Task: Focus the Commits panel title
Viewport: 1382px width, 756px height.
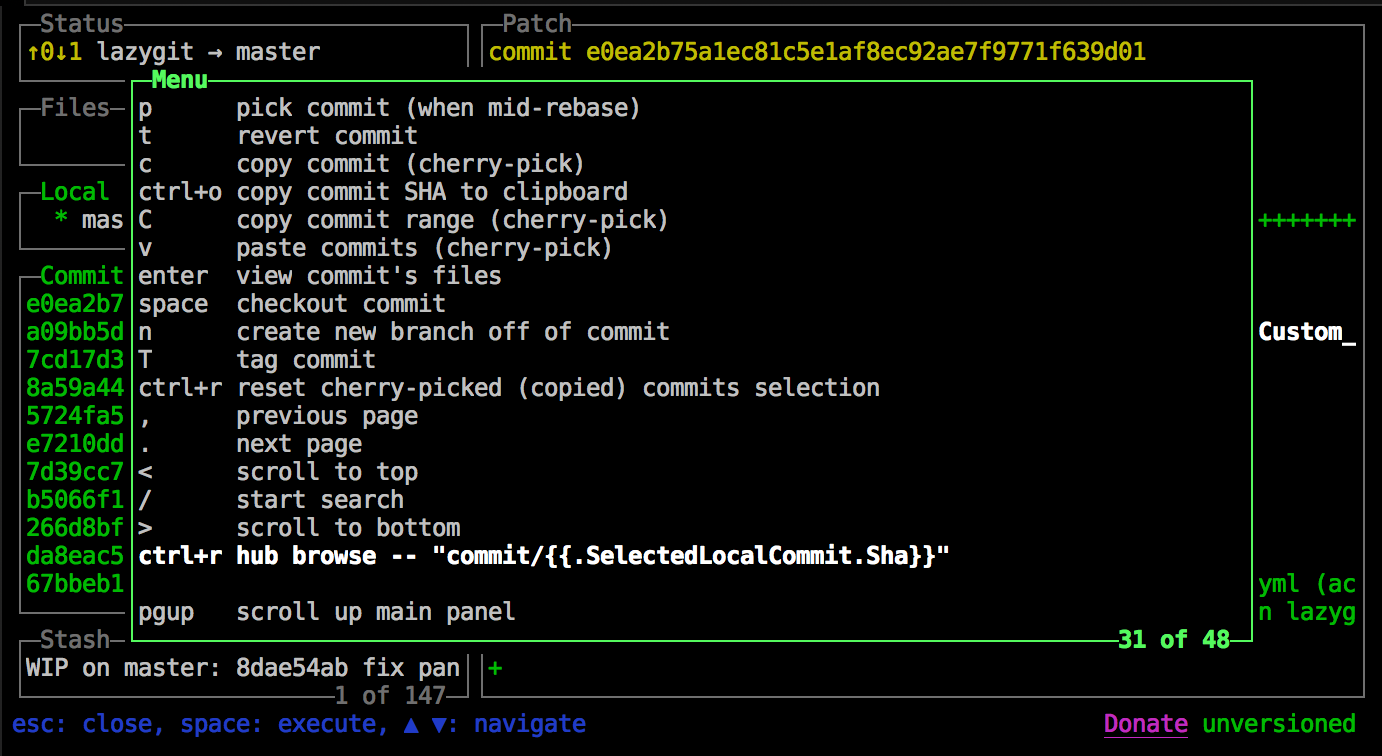Action: [x=82, y=275]
